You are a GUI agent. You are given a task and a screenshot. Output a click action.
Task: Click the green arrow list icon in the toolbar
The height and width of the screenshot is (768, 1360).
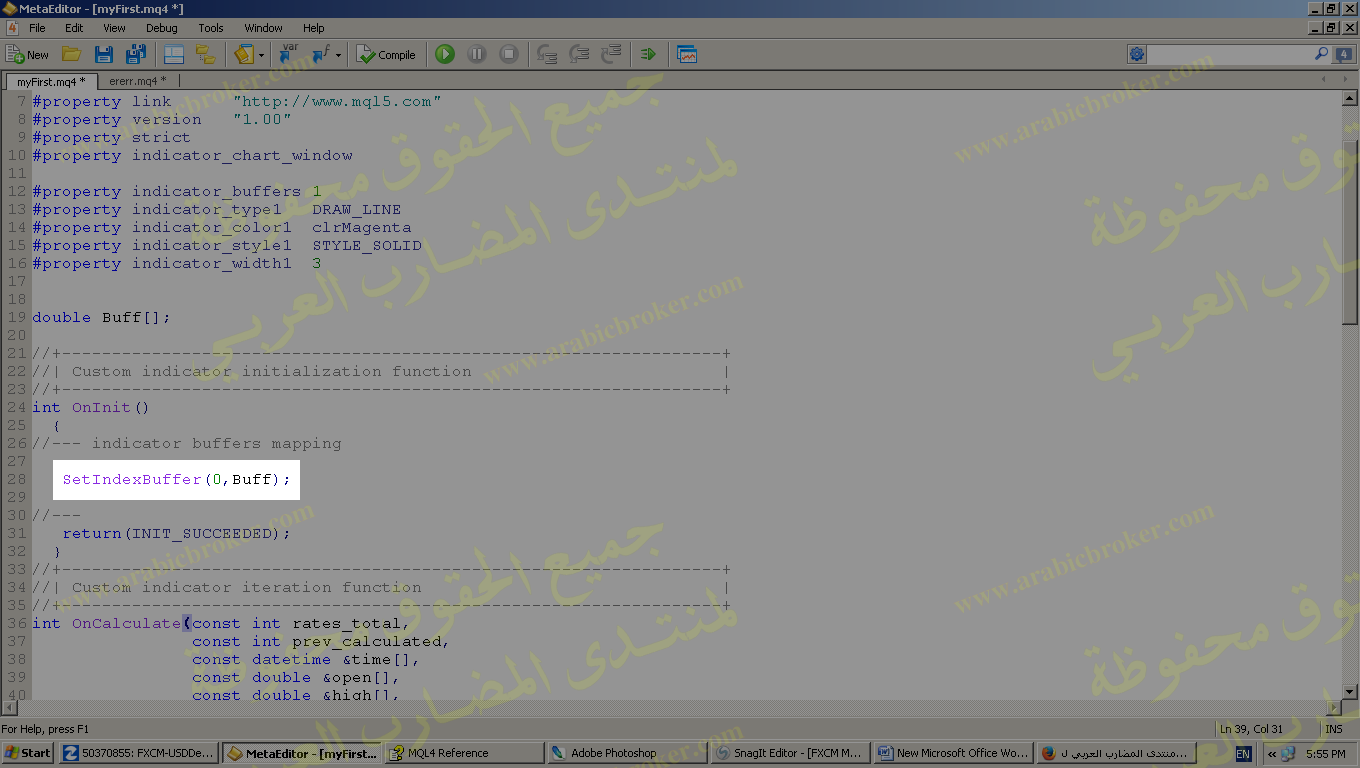648,54
